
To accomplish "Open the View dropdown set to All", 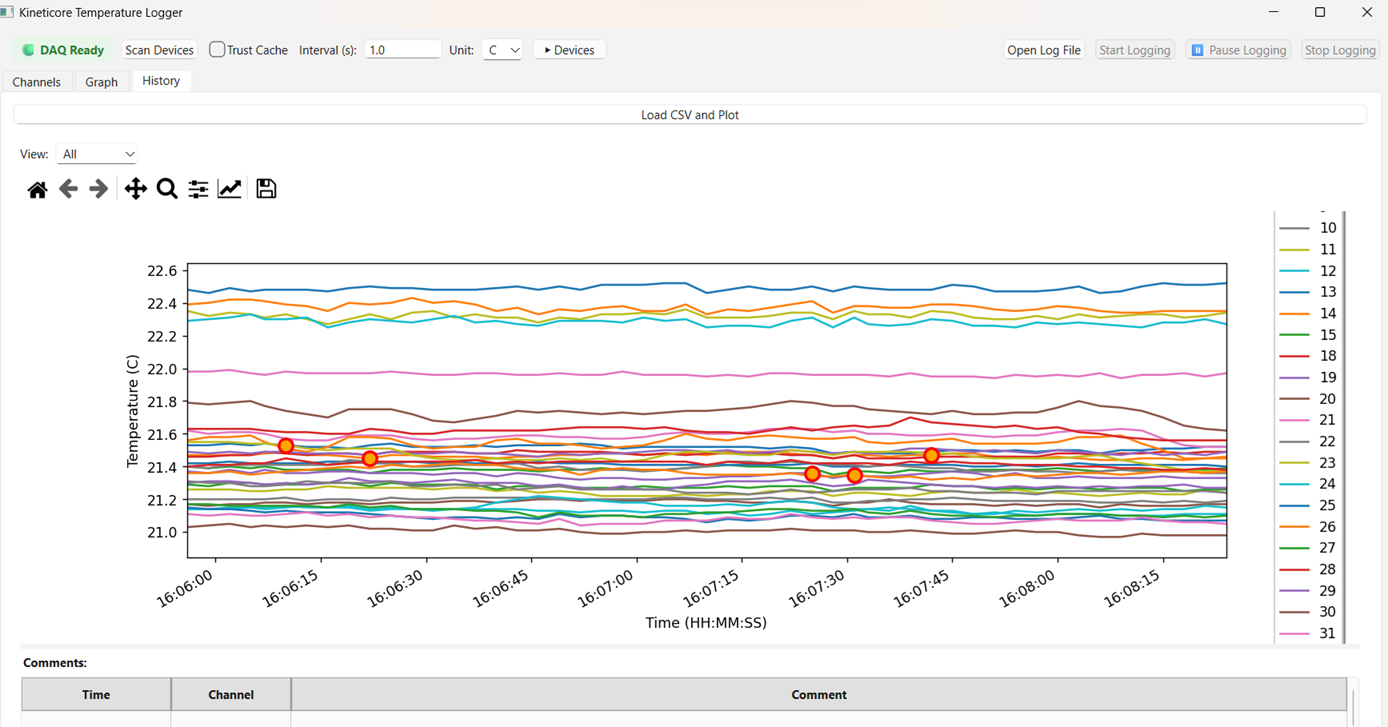I will point(96,153).
